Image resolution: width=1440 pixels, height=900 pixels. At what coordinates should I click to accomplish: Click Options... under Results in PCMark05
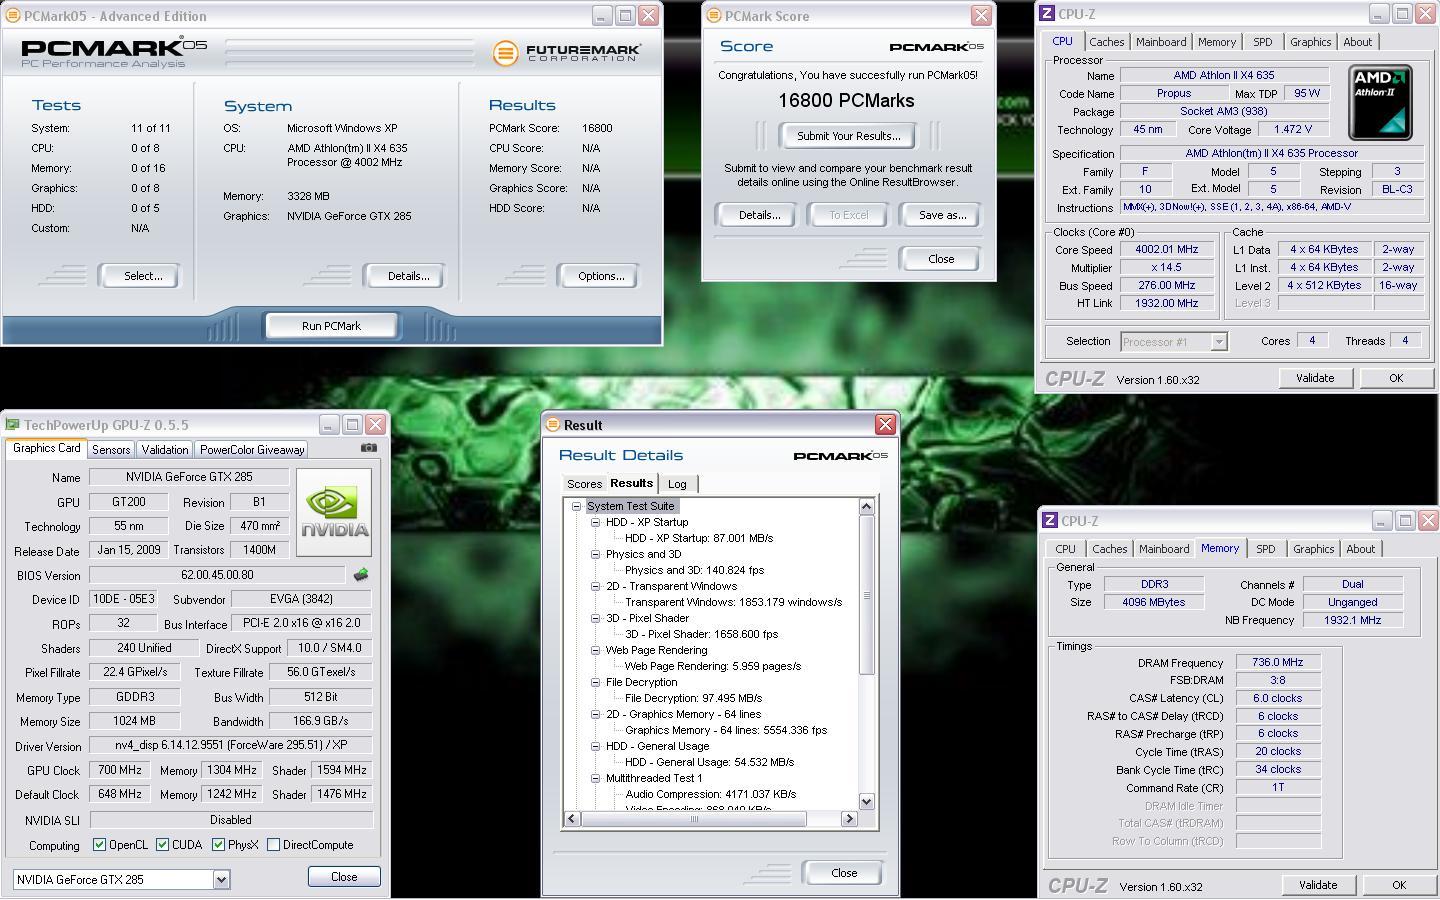(x=600, y=276)
